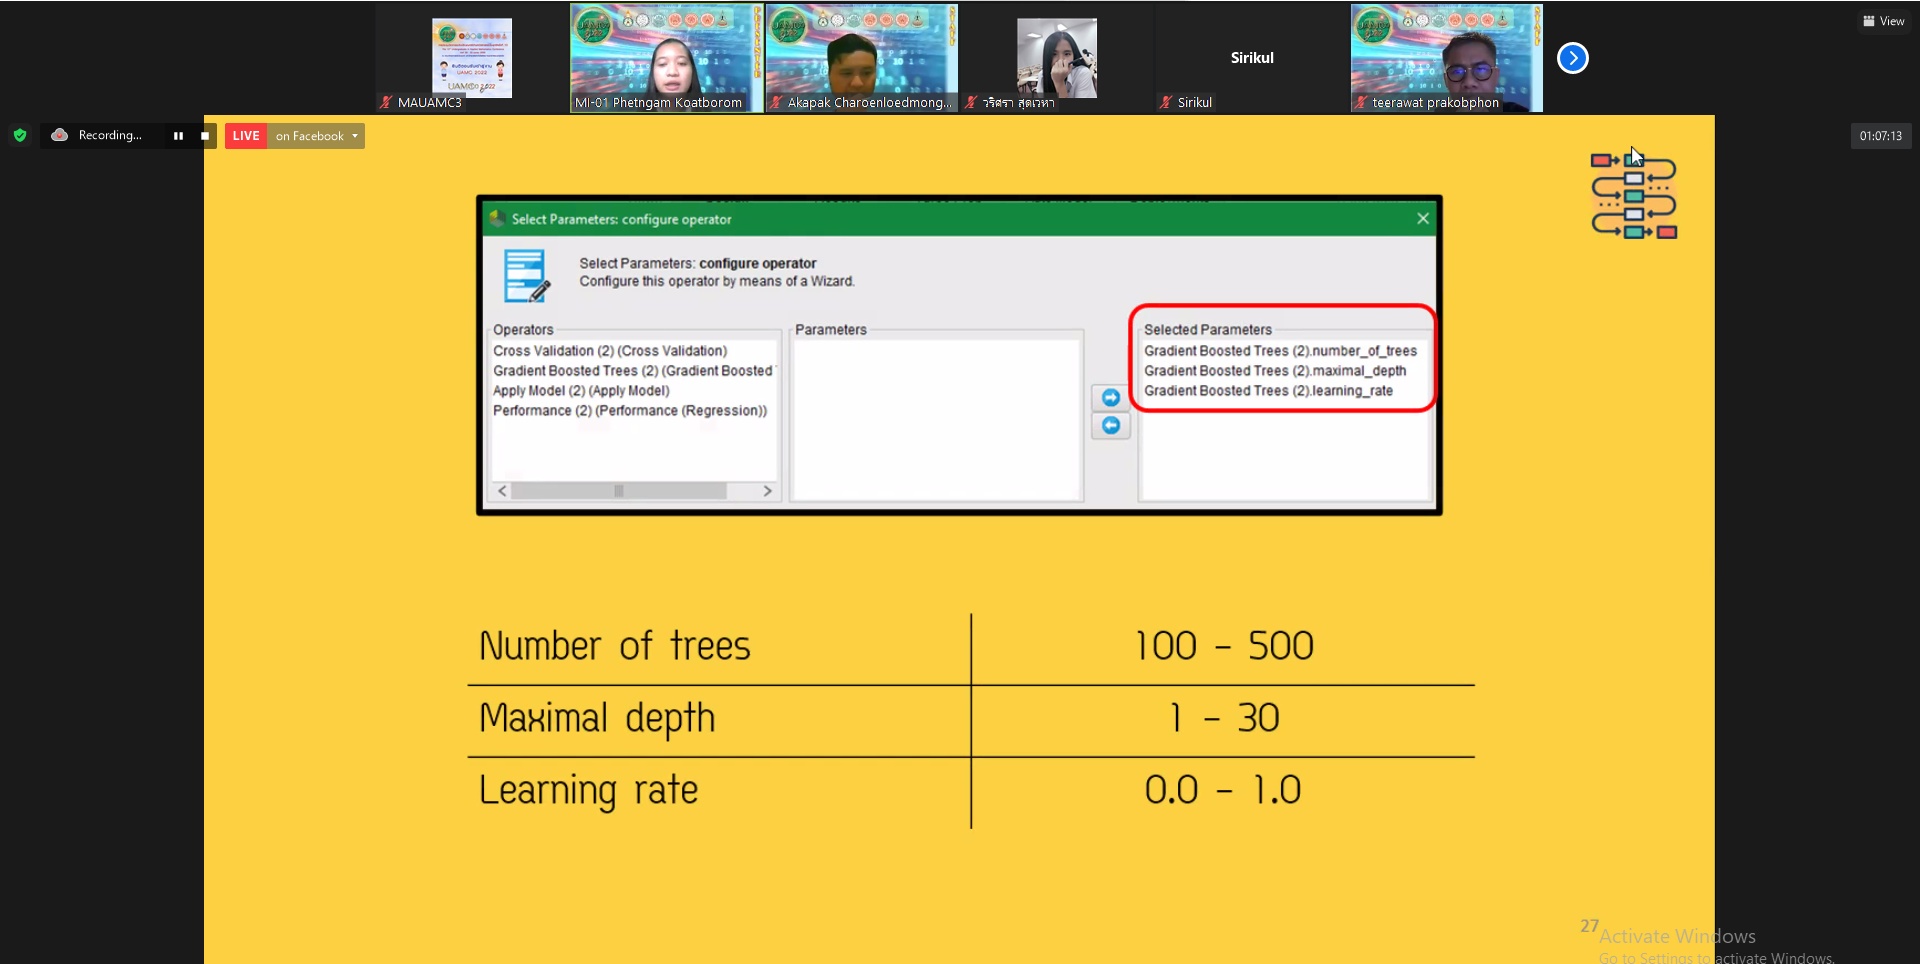Click muted mic icon beside MAUAMC3
Viewport: 1920px width, 964px height.
tap(386, 102)
